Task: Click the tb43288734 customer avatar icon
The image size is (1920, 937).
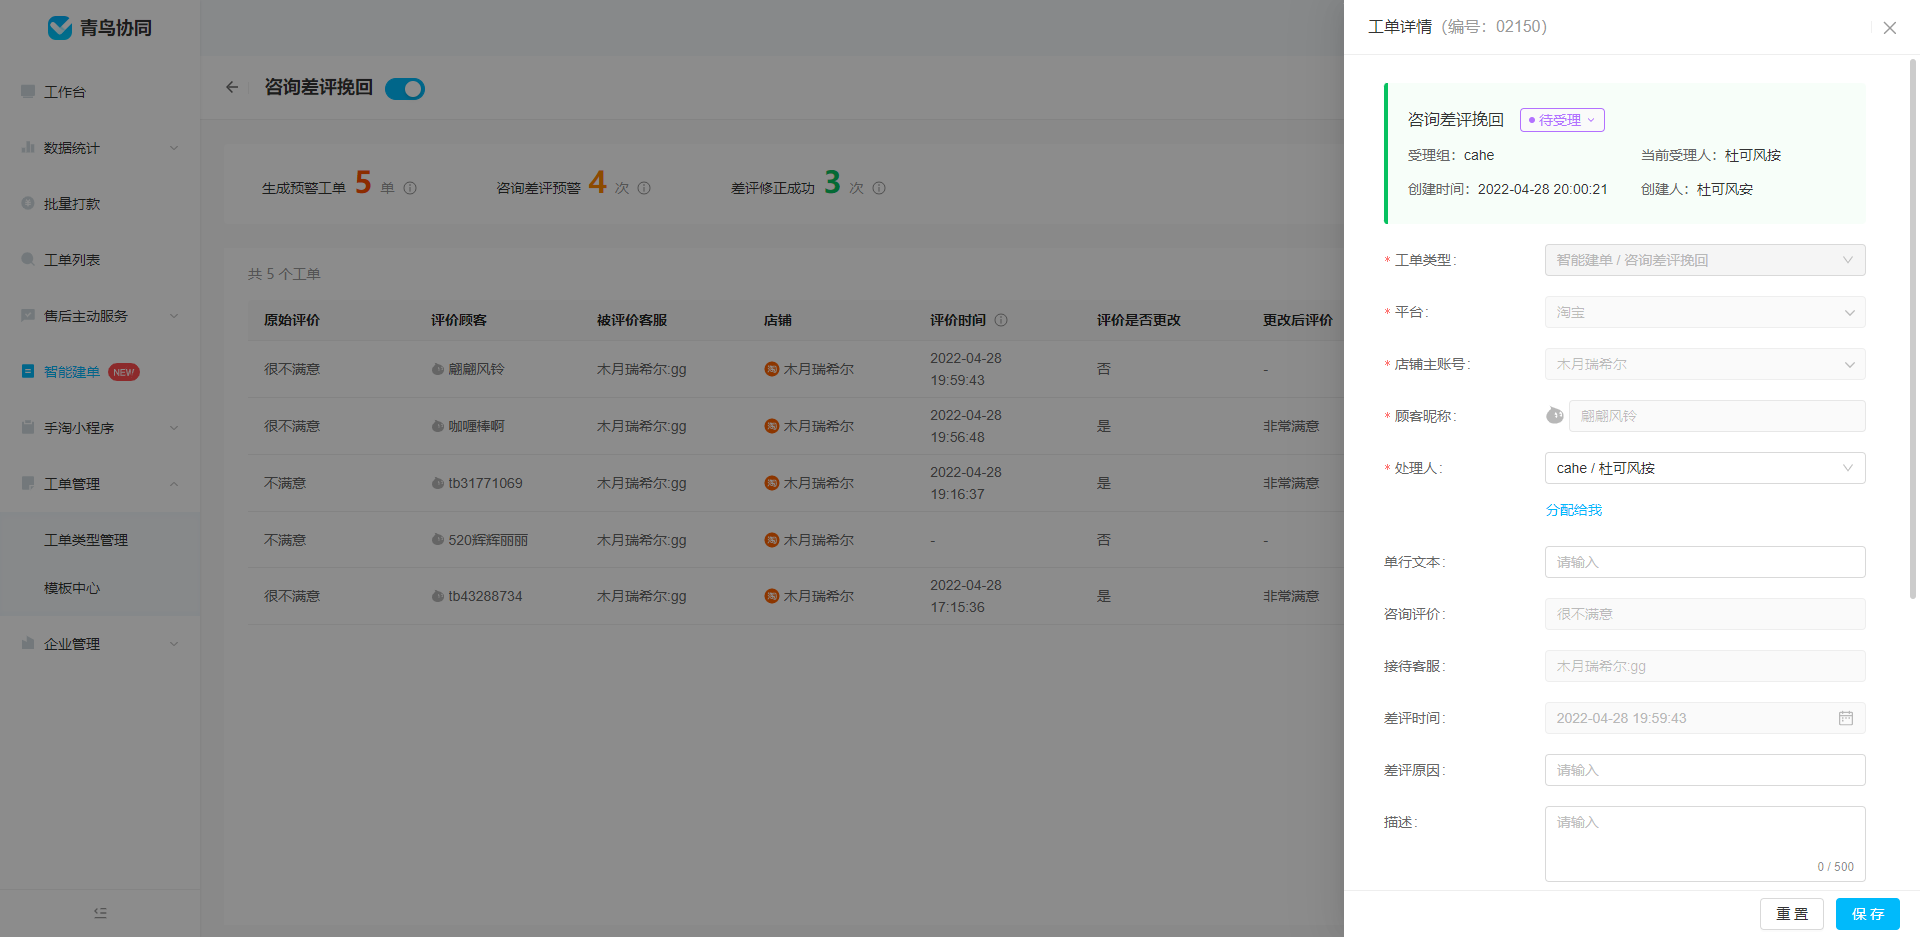Action: tap(438, 596)
